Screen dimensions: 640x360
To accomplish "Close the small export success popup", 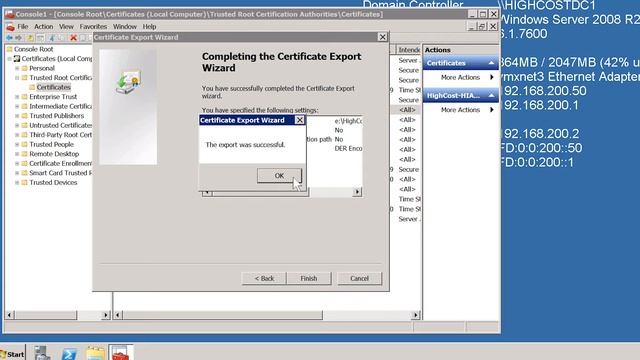I will coord(300,120).
